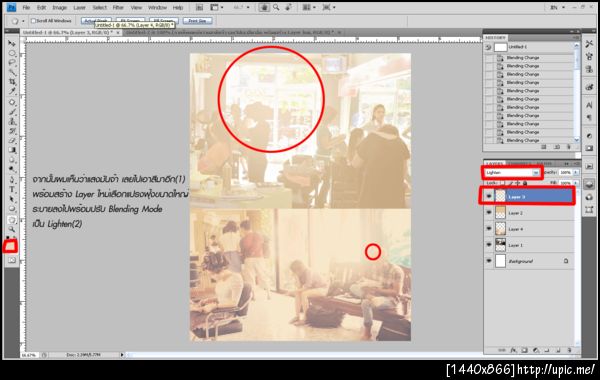Select the Hand tool in toolbox
Screen dimensions: 600x380
tap(12, 220)
